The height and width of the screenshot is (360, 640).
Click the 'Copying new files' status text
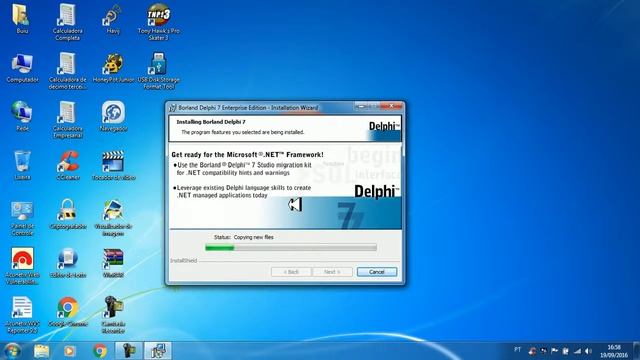253,237
